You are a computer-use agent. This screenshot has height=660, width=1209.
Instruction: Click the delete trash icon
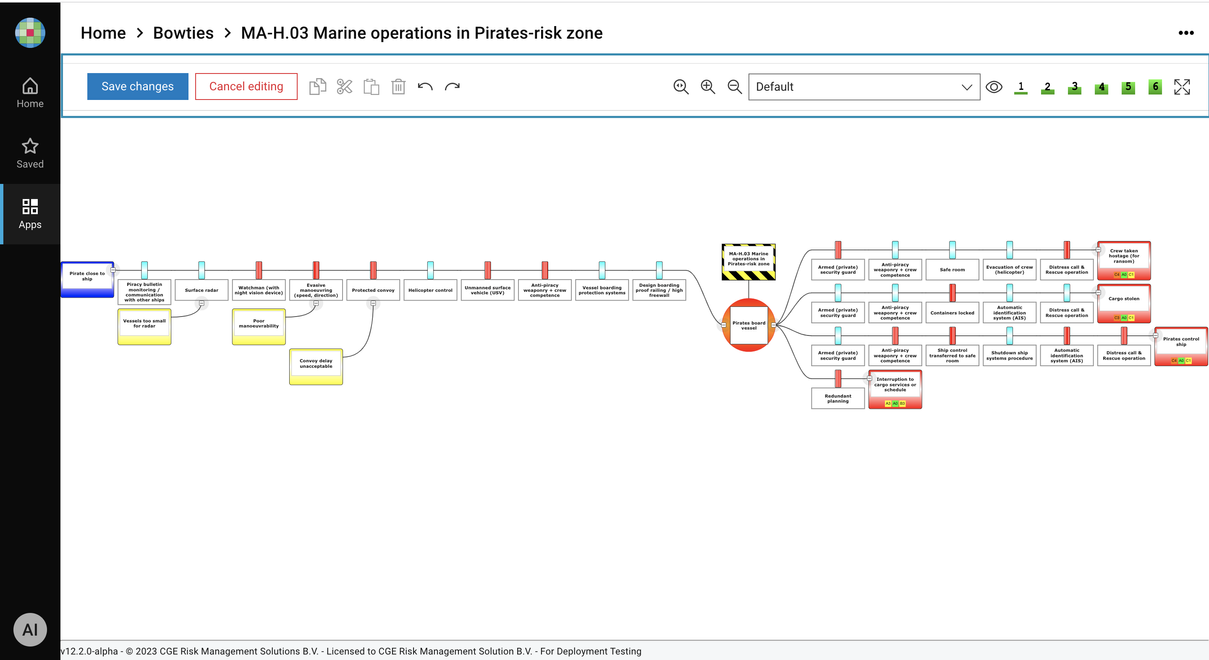point(398,87)
